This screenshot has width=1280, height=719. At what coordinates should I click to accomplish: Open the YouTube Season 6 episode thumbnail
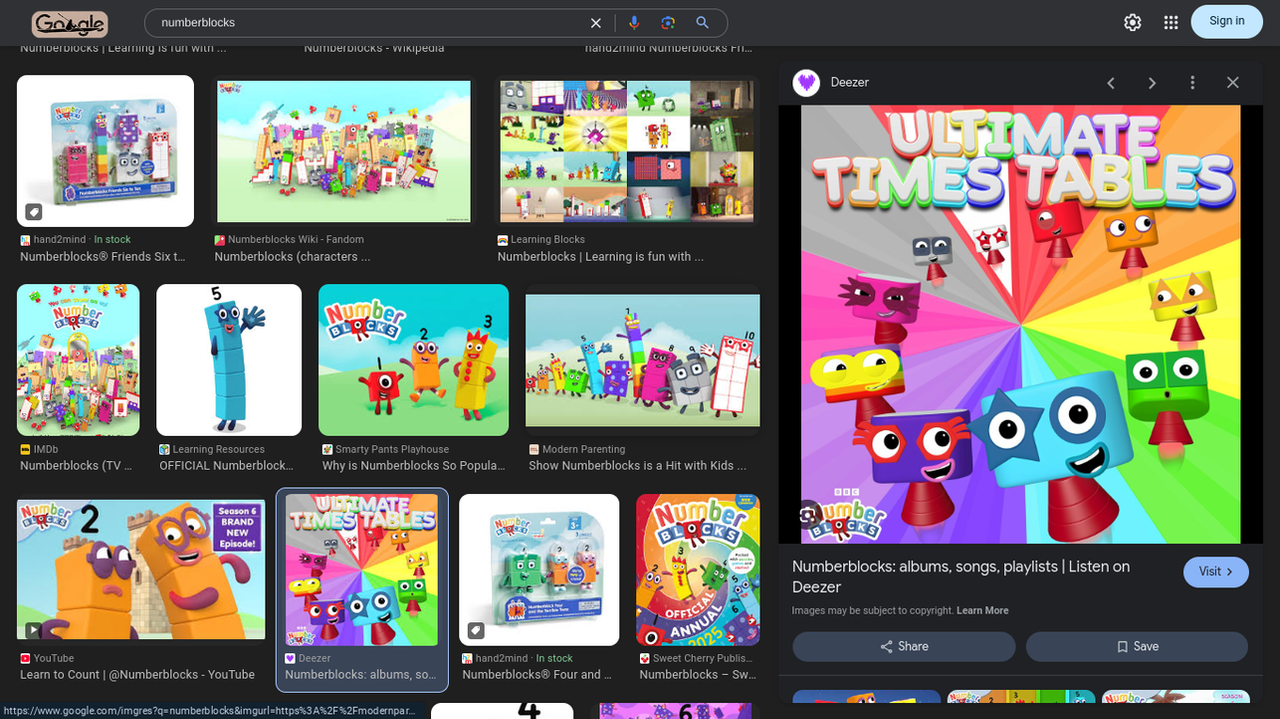click(141, 570)
